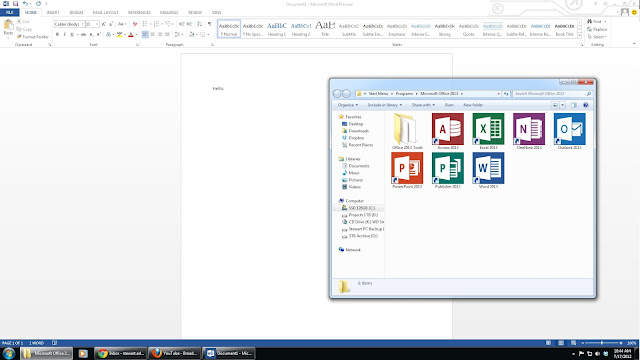The image size is (640, 360).
Task: Click the Justify alignment icon
Action: point(167,35)
